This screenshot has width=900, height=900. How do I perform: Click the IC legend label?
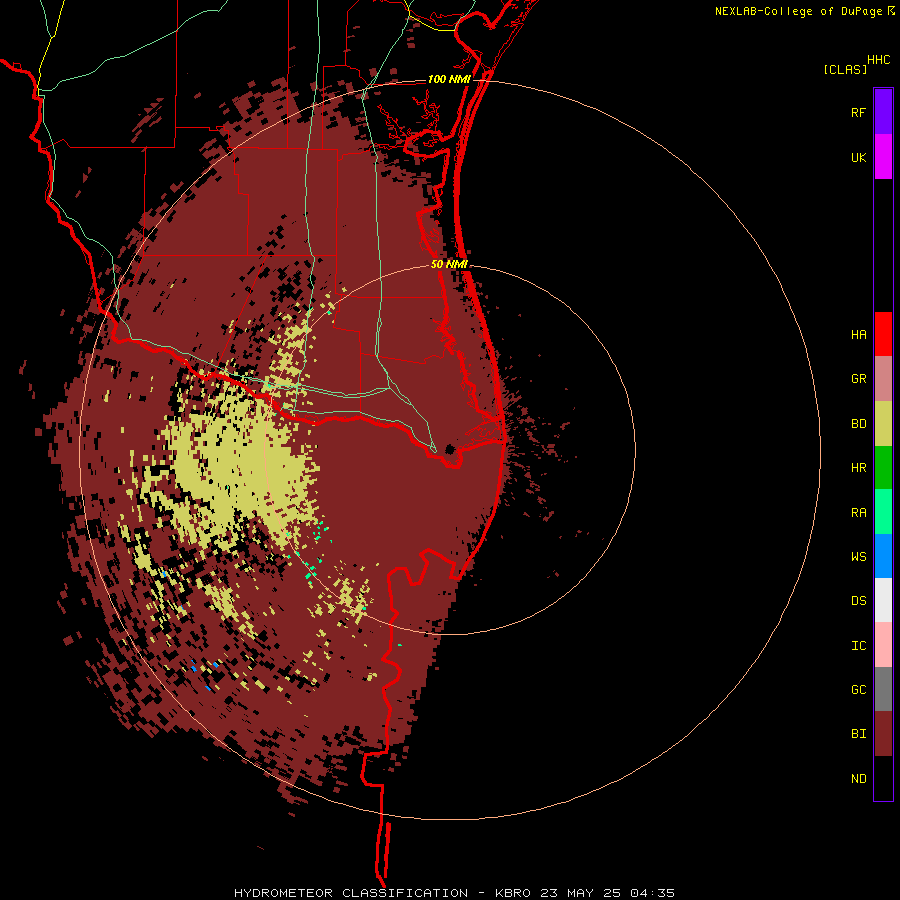[x=859, y=646]
